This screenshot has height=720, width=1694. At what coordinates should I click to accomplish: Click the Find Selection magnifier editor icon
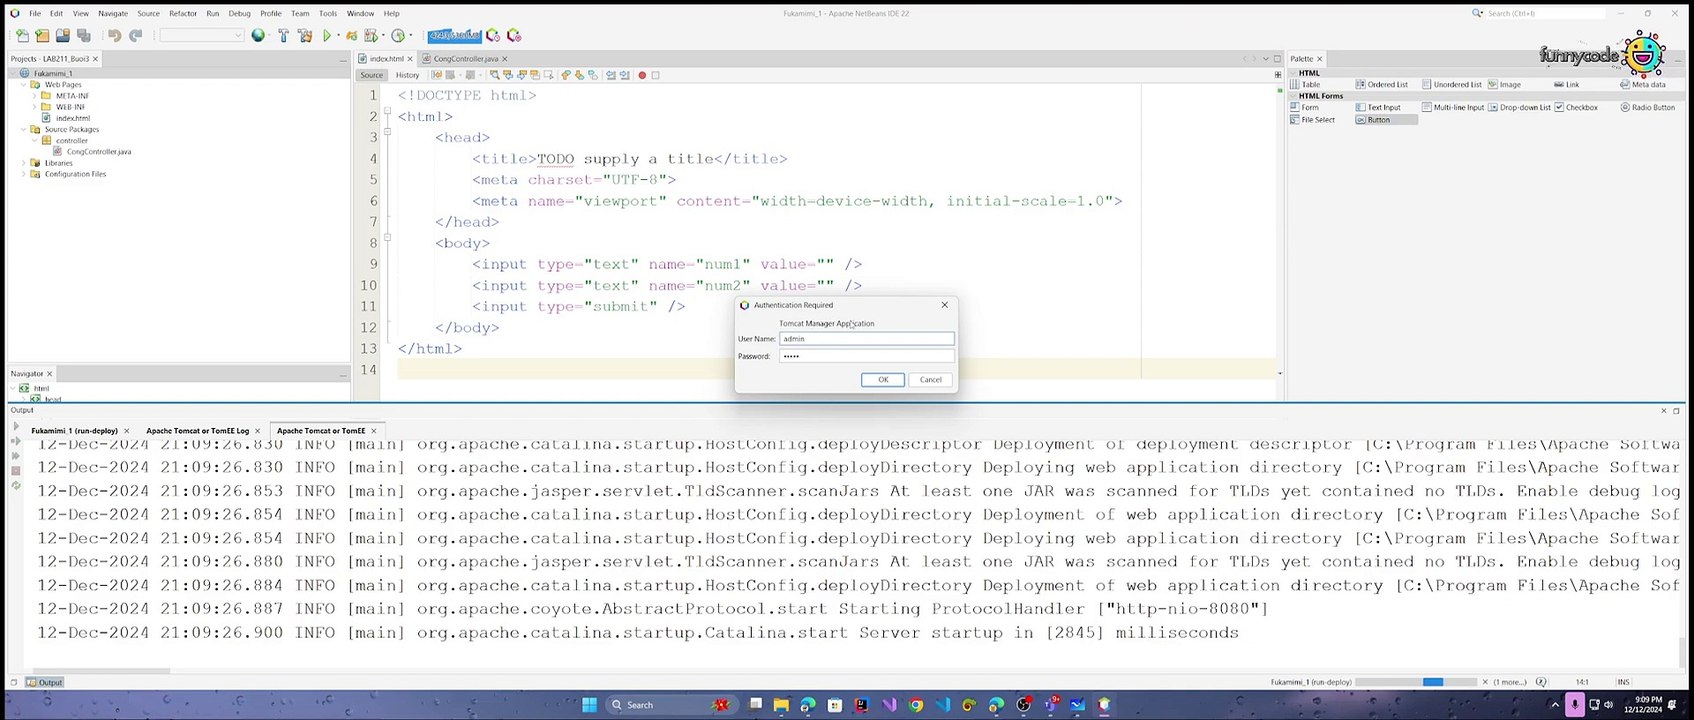[x=494, y=75]
